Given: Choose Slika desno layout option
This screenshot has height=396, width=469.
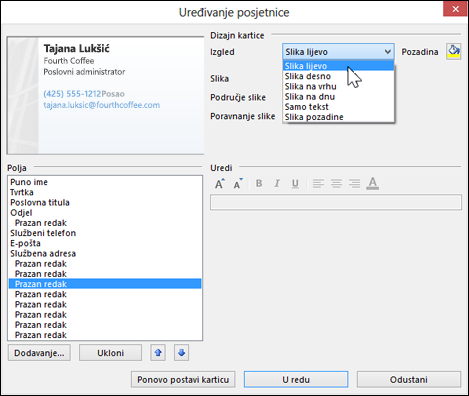Looking at the screenshot, I should tap(338, 76).
